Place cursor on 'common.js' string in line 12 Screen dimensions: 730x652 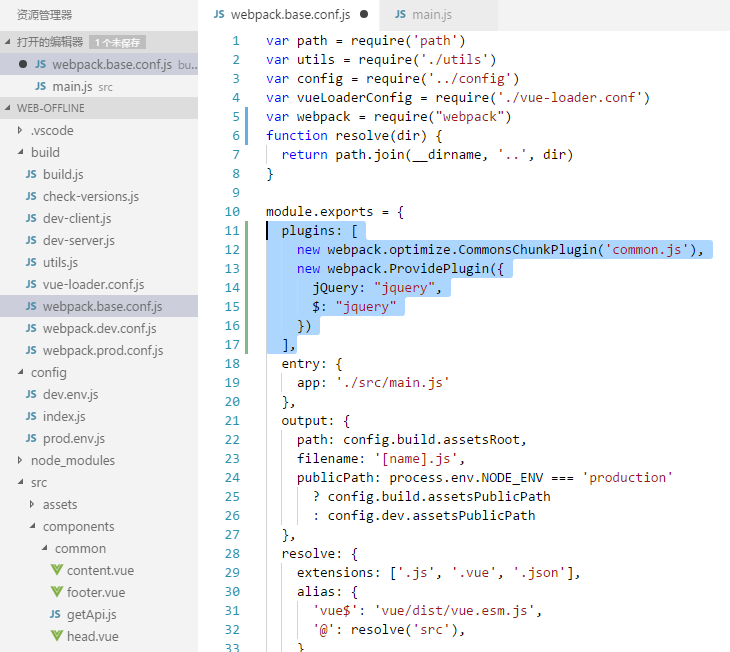pos(647,250)
